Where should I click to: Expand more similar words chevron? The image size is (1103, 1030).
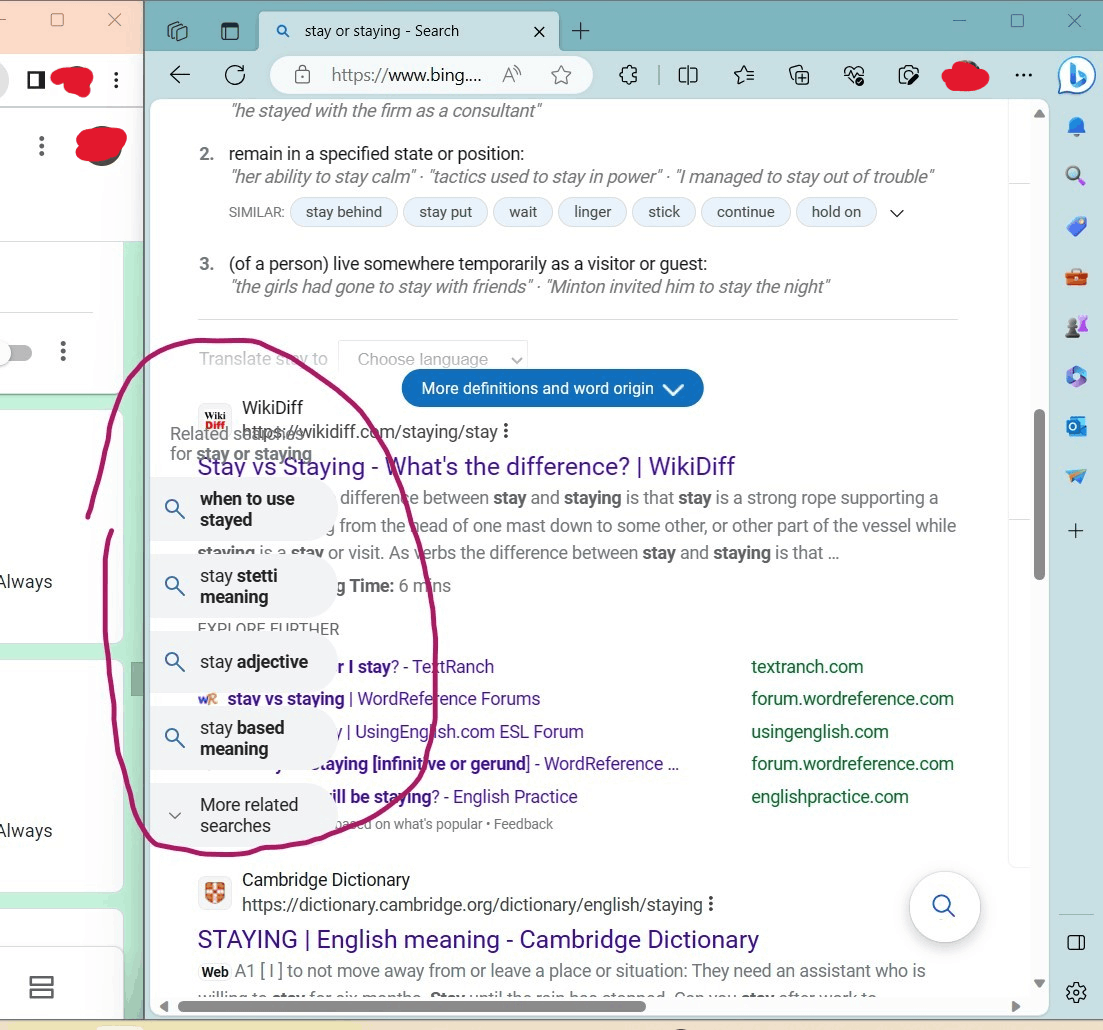(897, 212)
